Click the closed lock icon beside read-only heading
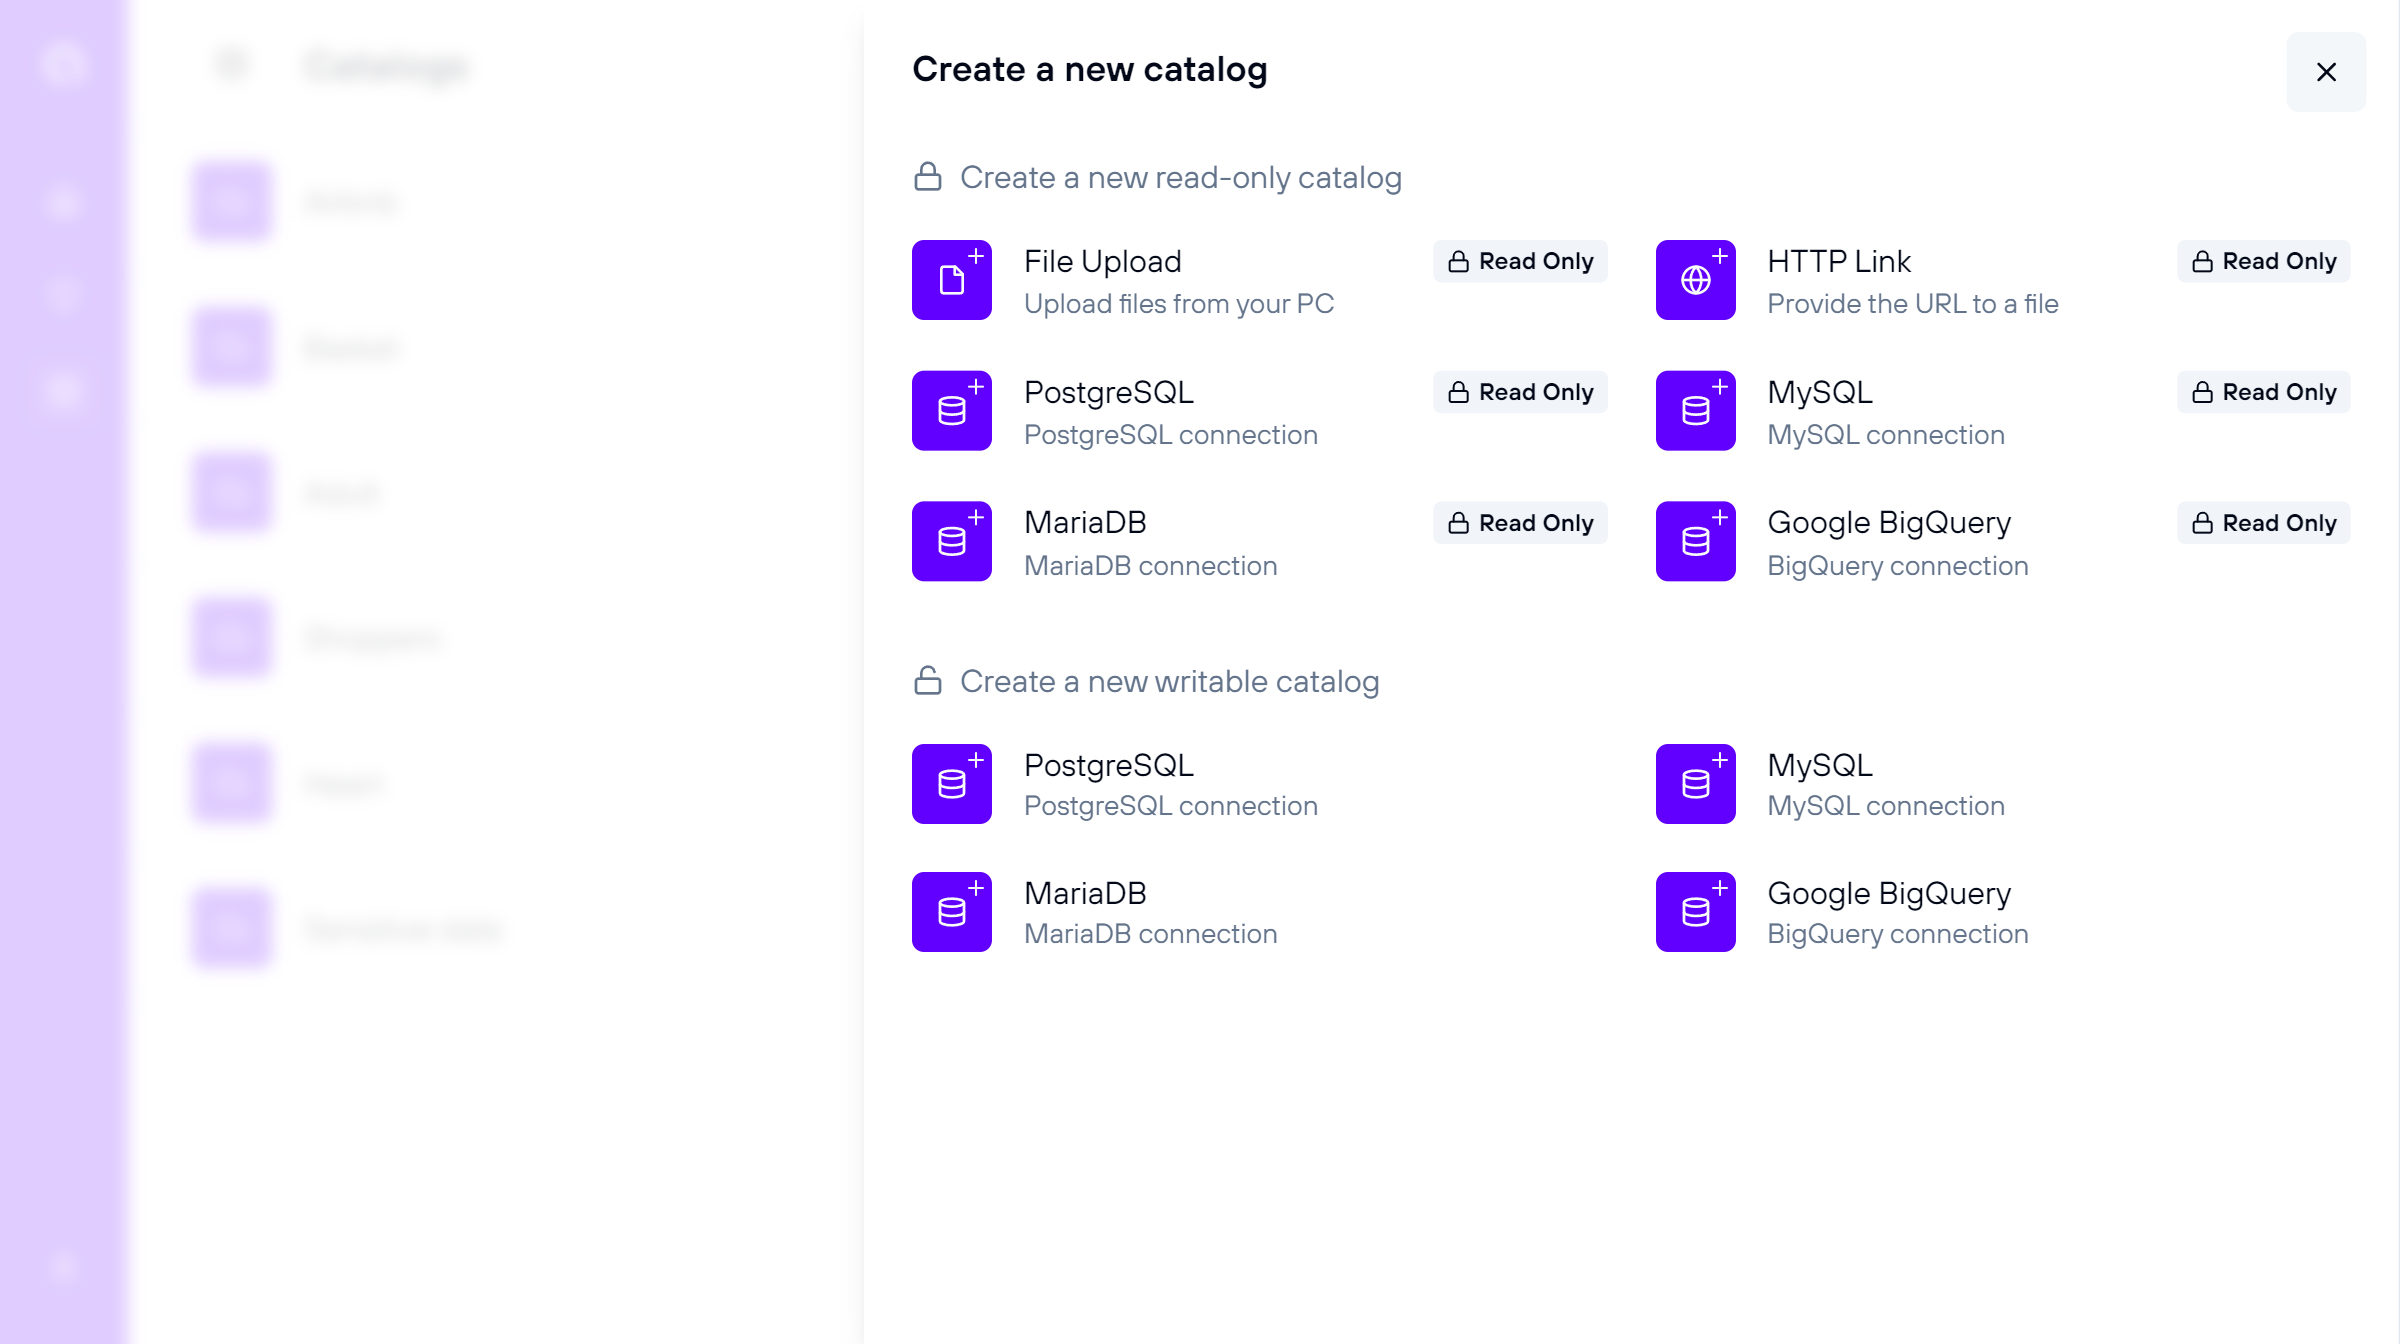2400x1344 pixels. point(928,177)
